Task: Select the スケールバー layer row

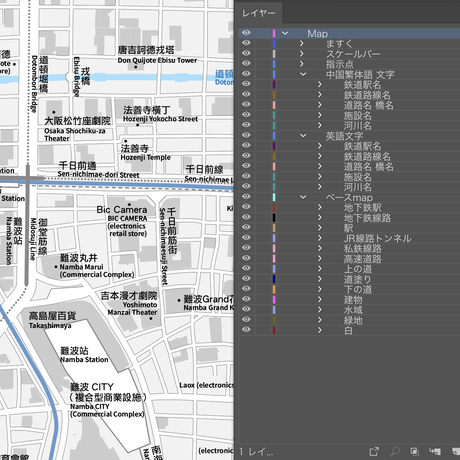Action: (349, 53)
